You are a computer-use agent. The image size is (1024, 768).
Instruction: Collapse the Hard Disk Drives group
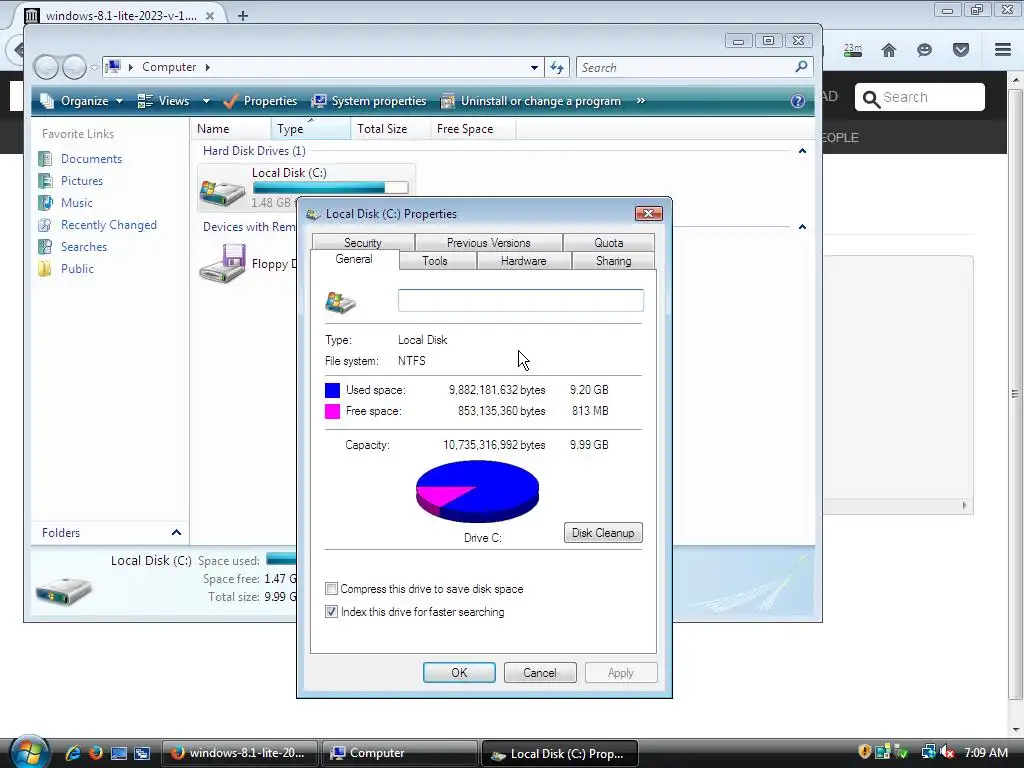click(x=802, y=151)
